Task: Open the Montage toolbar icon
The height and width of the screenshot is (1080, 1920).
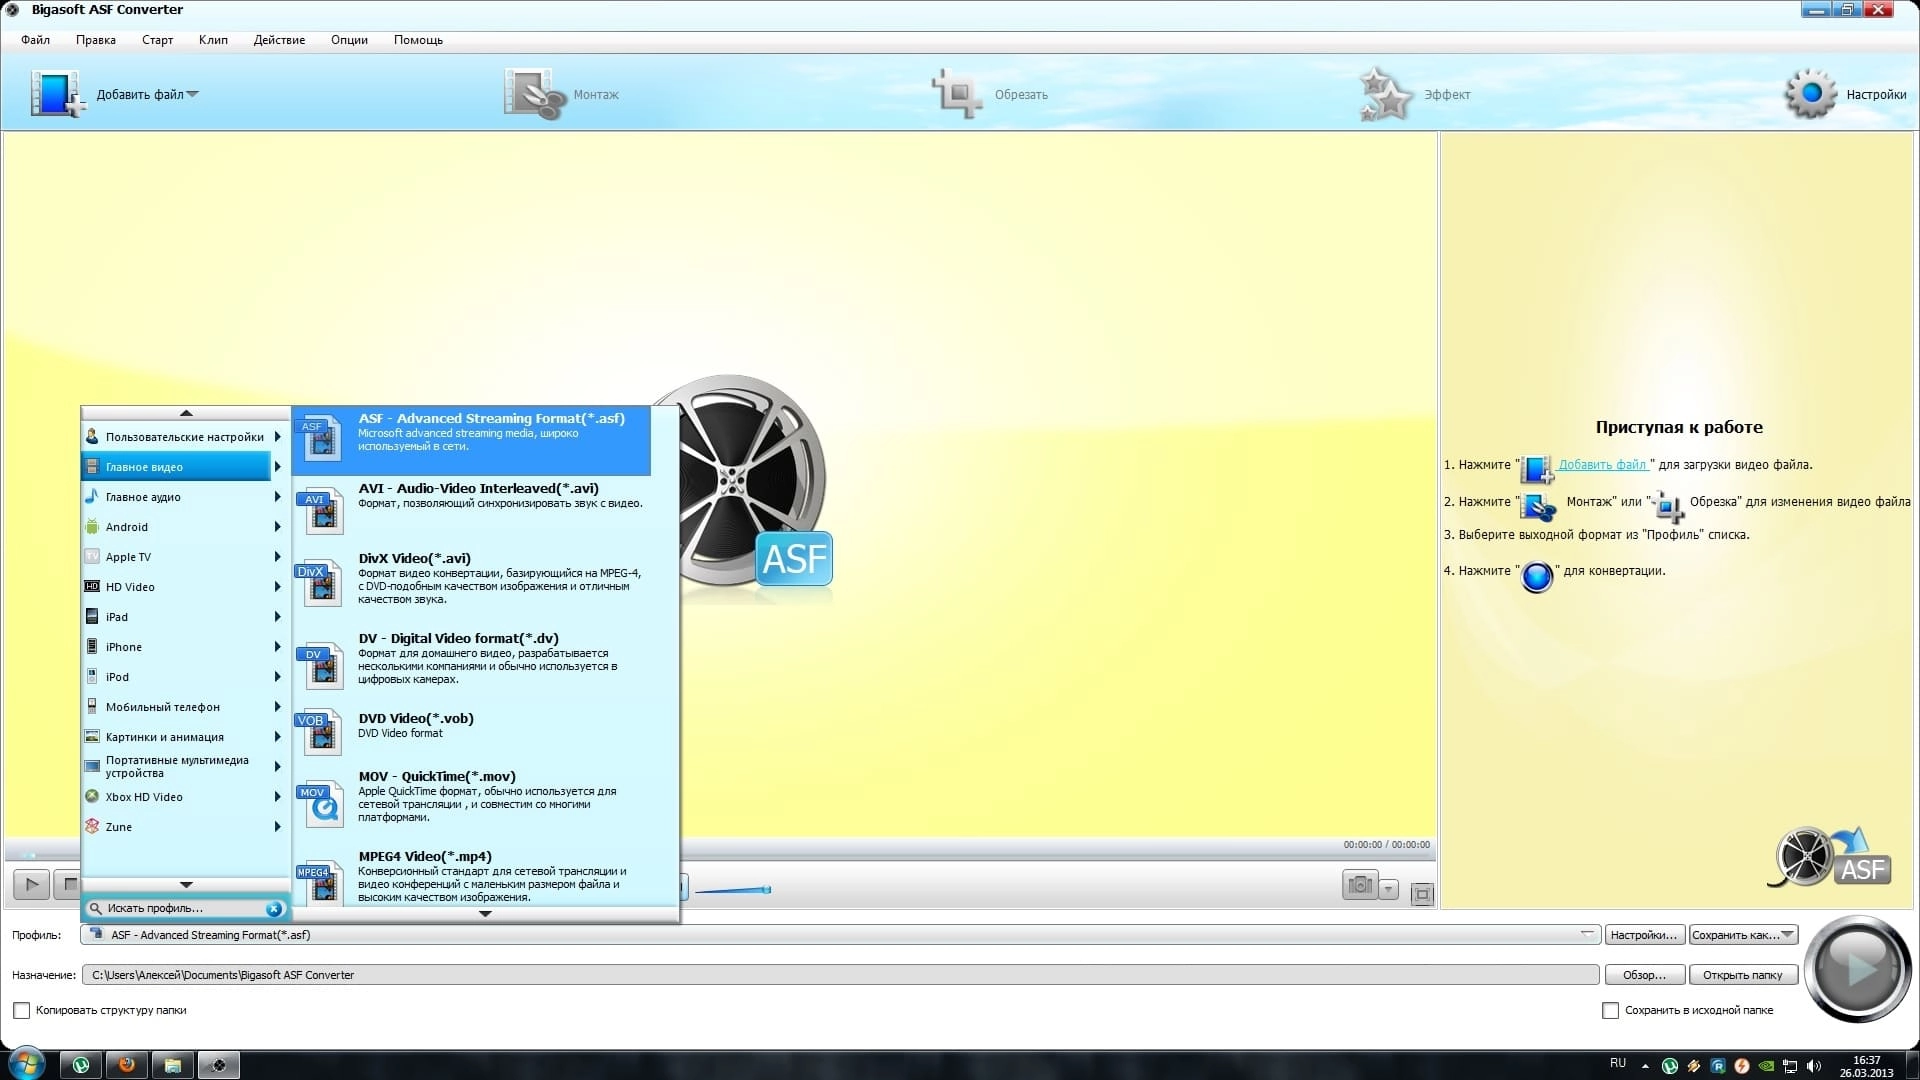Action: pyautogui.click(x=535, y=94)
